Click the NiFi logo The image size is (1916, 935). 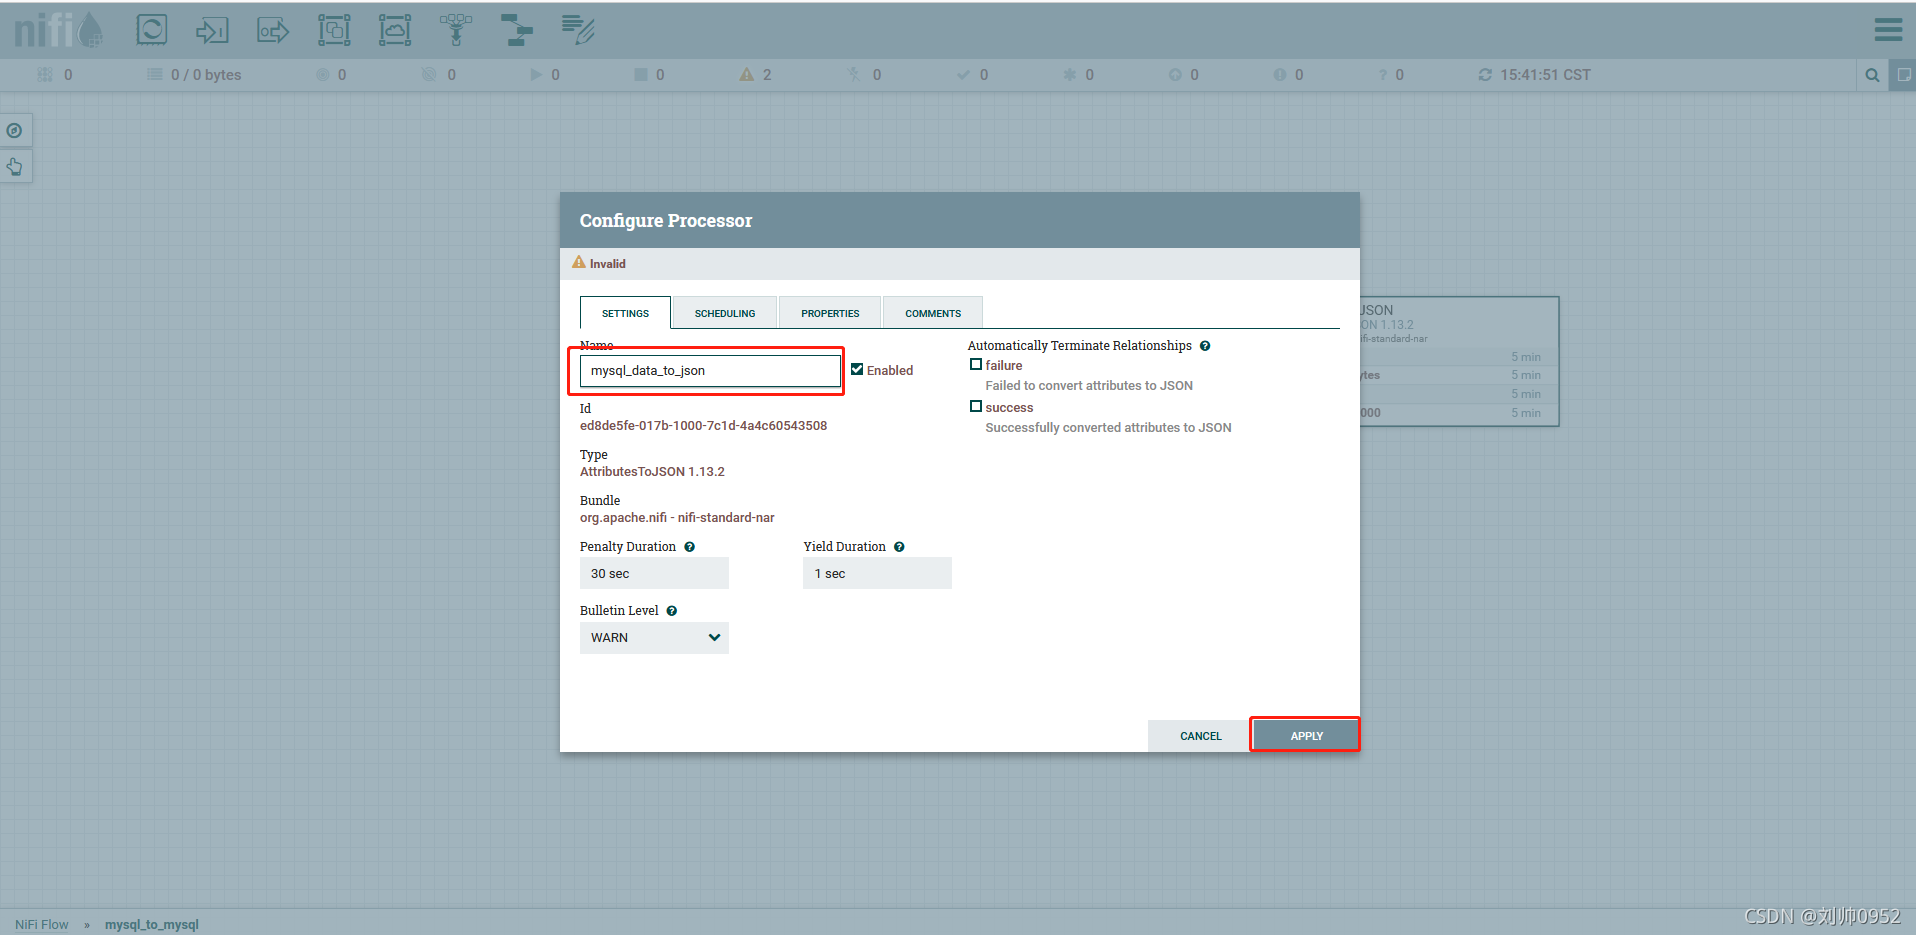pyautogui.click(x=58, y=30)
